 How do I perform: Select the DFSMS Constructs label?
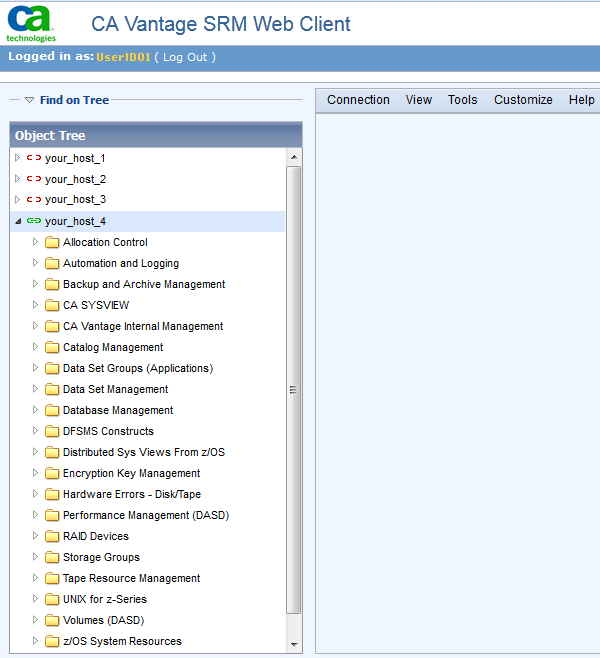click(x=108, y=431)
